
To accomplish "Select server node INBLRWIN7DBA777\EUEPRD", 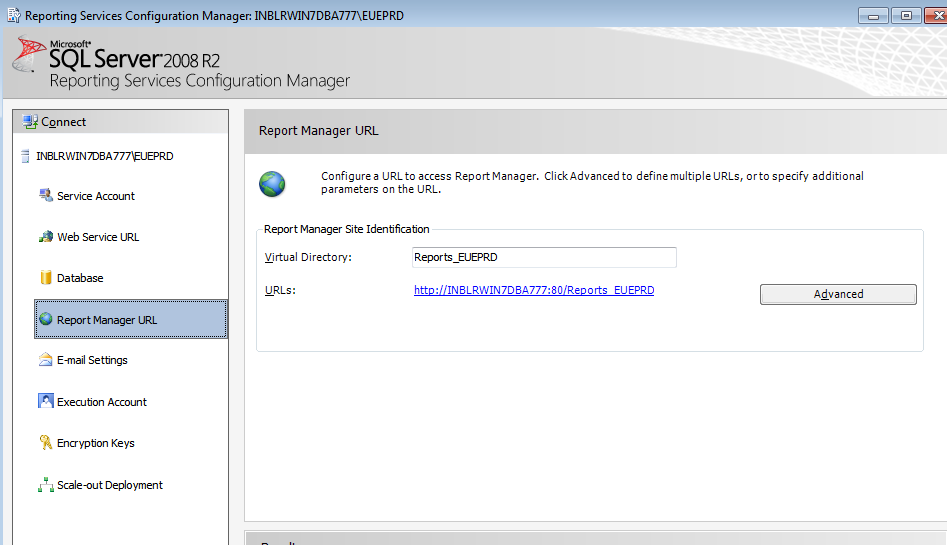I will coord(104,156).
